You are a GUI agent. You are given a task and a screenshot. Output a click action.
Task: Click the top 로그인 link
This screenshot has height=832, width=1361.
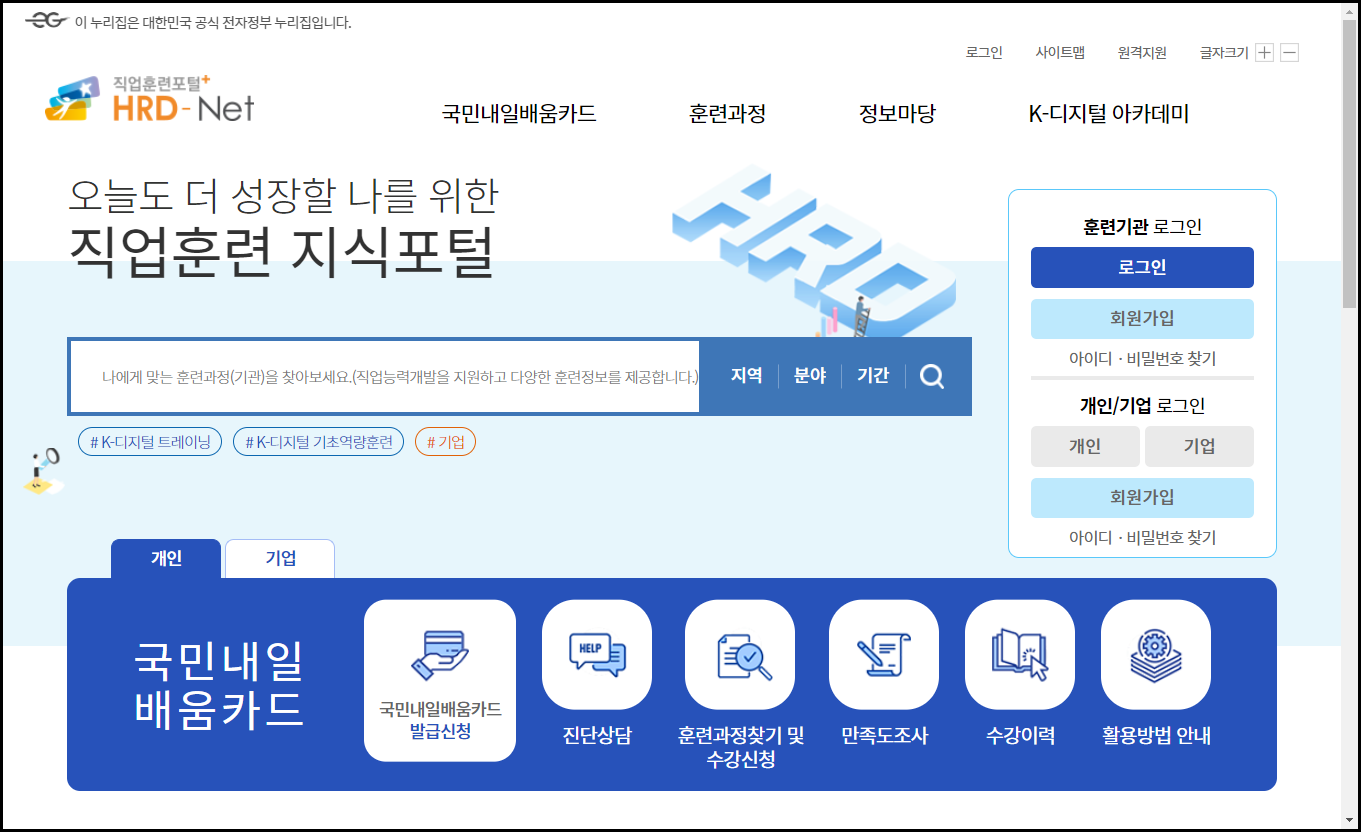coord(984,53)
